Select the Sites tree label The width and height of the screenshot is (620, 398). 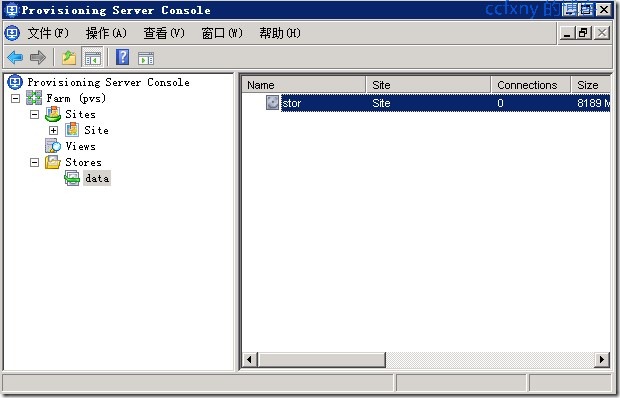80,114
